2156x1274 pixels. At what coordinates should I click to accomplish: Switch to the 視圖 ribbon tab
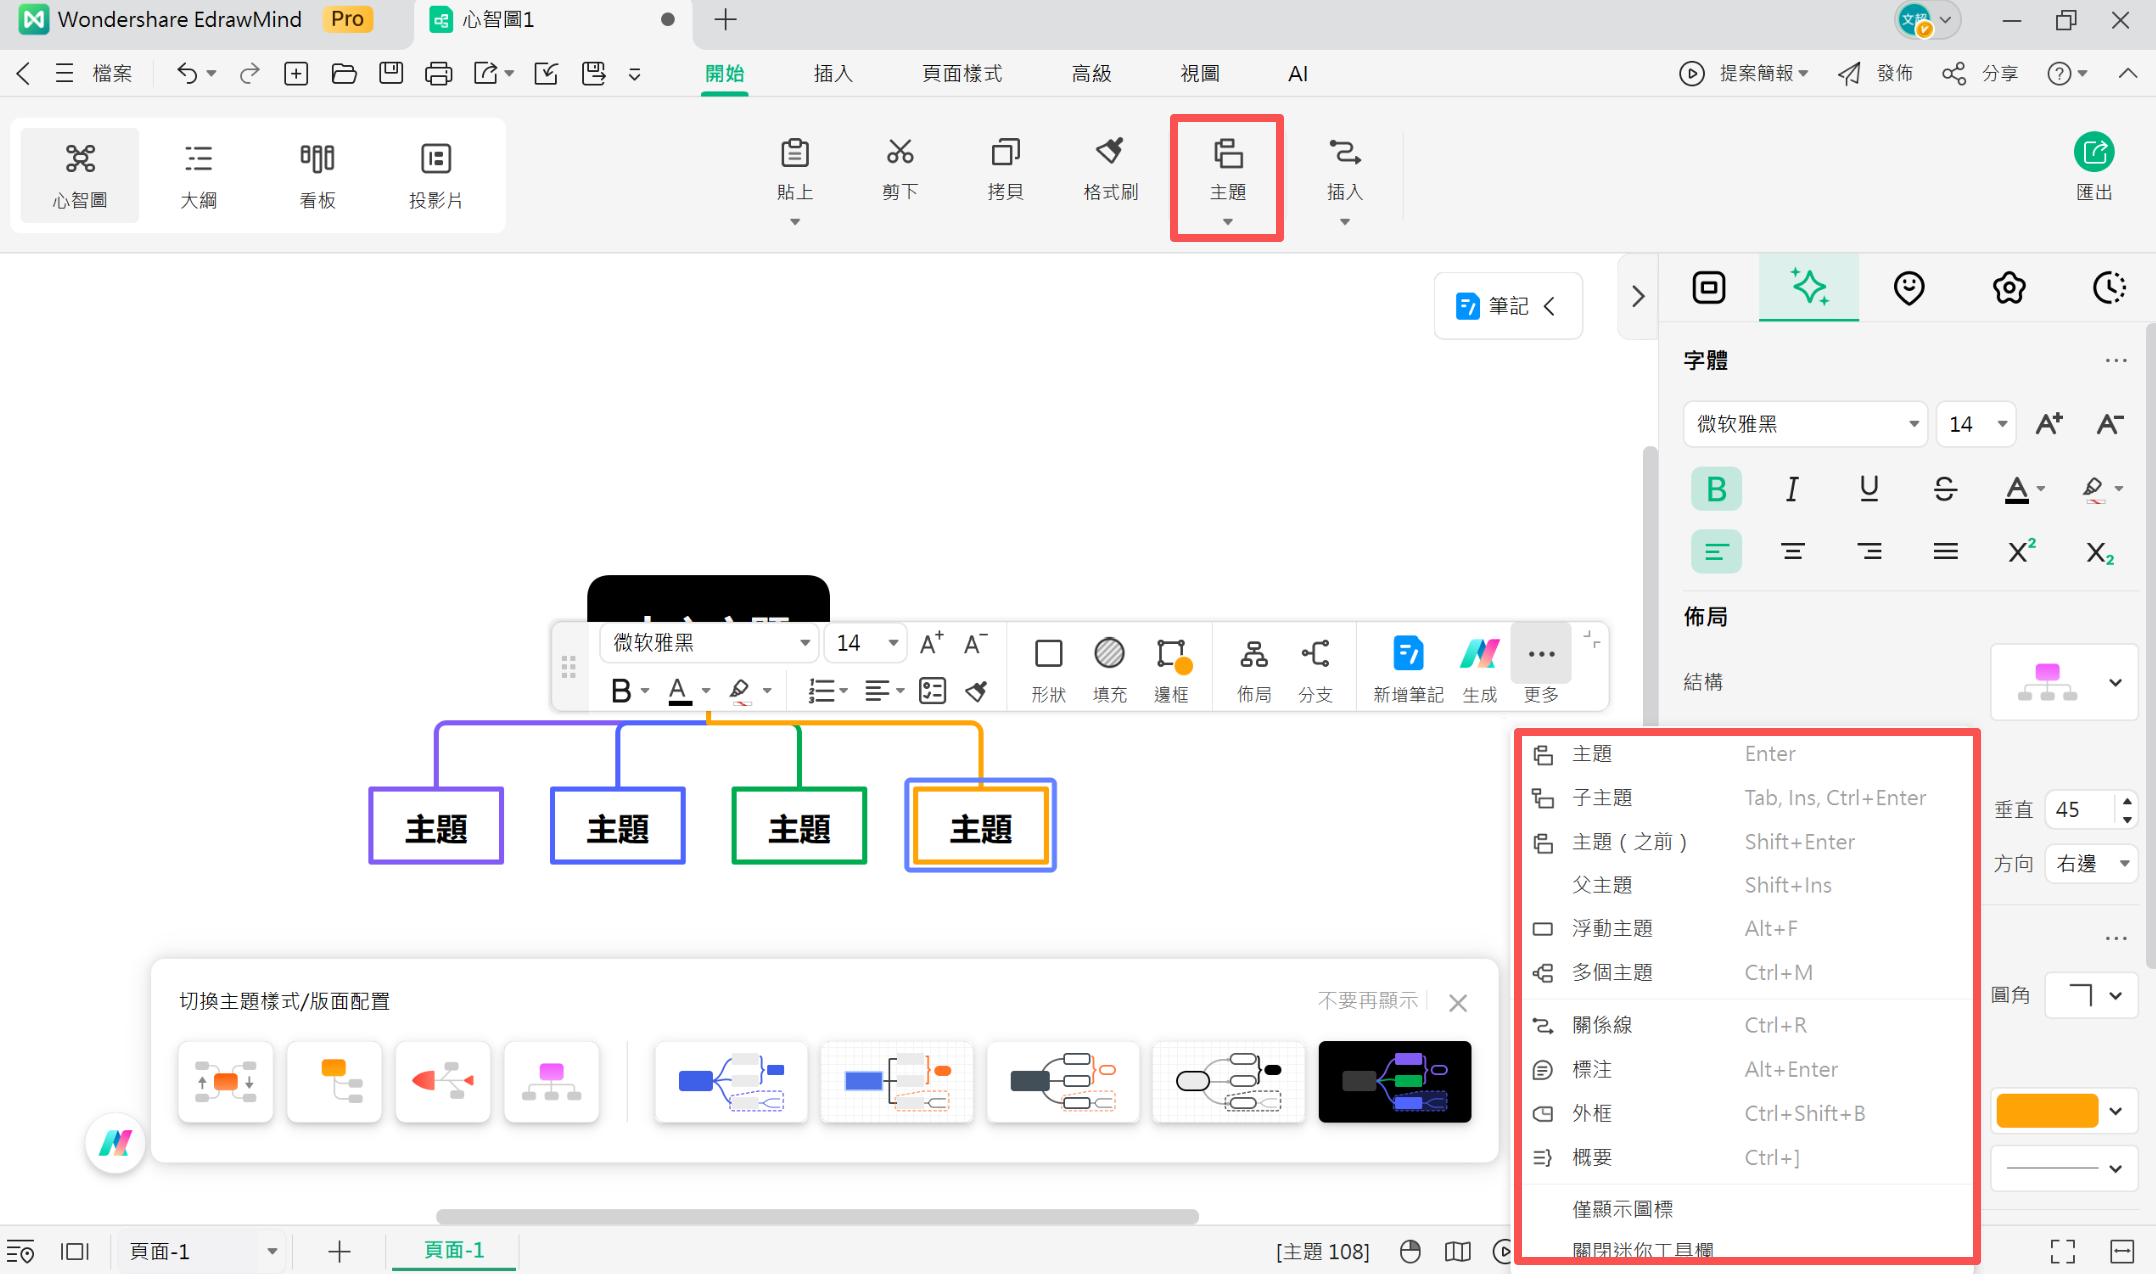1200,73
